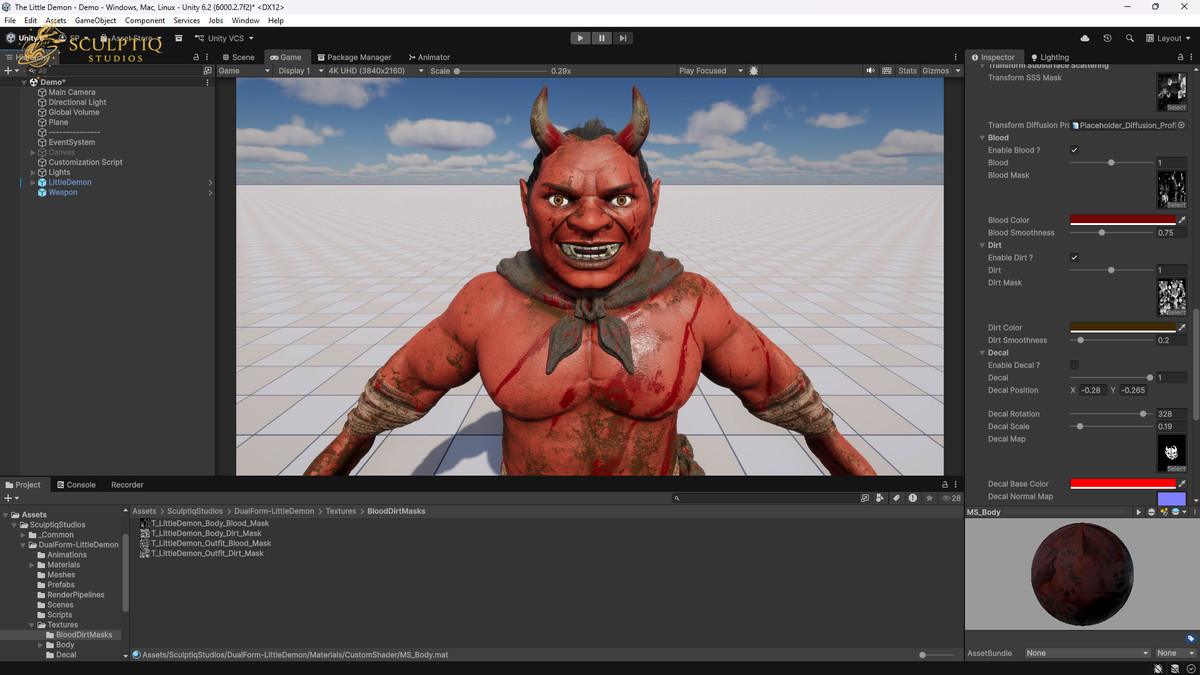This screenshot has width=1200, height=675.
Task: Switch to the Console tab
Action: click(x=75, y=485)
